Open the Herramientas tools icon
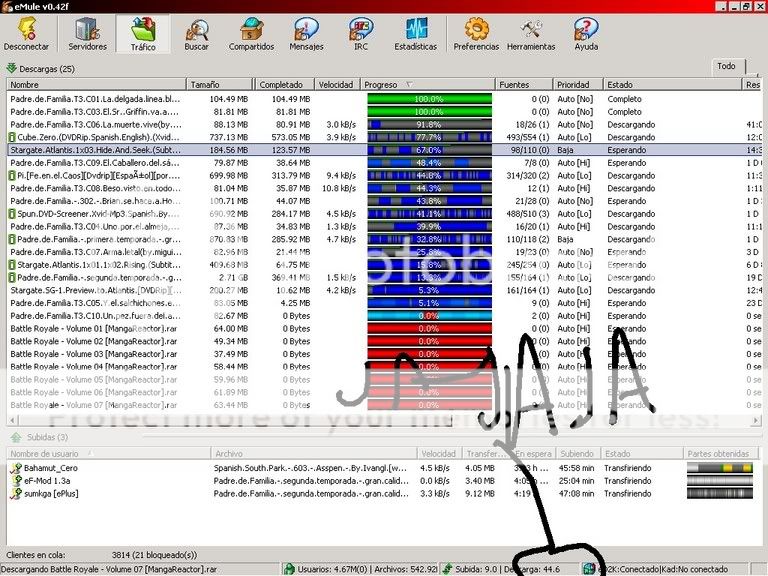The image size is (768, 576). pos(531,34)
